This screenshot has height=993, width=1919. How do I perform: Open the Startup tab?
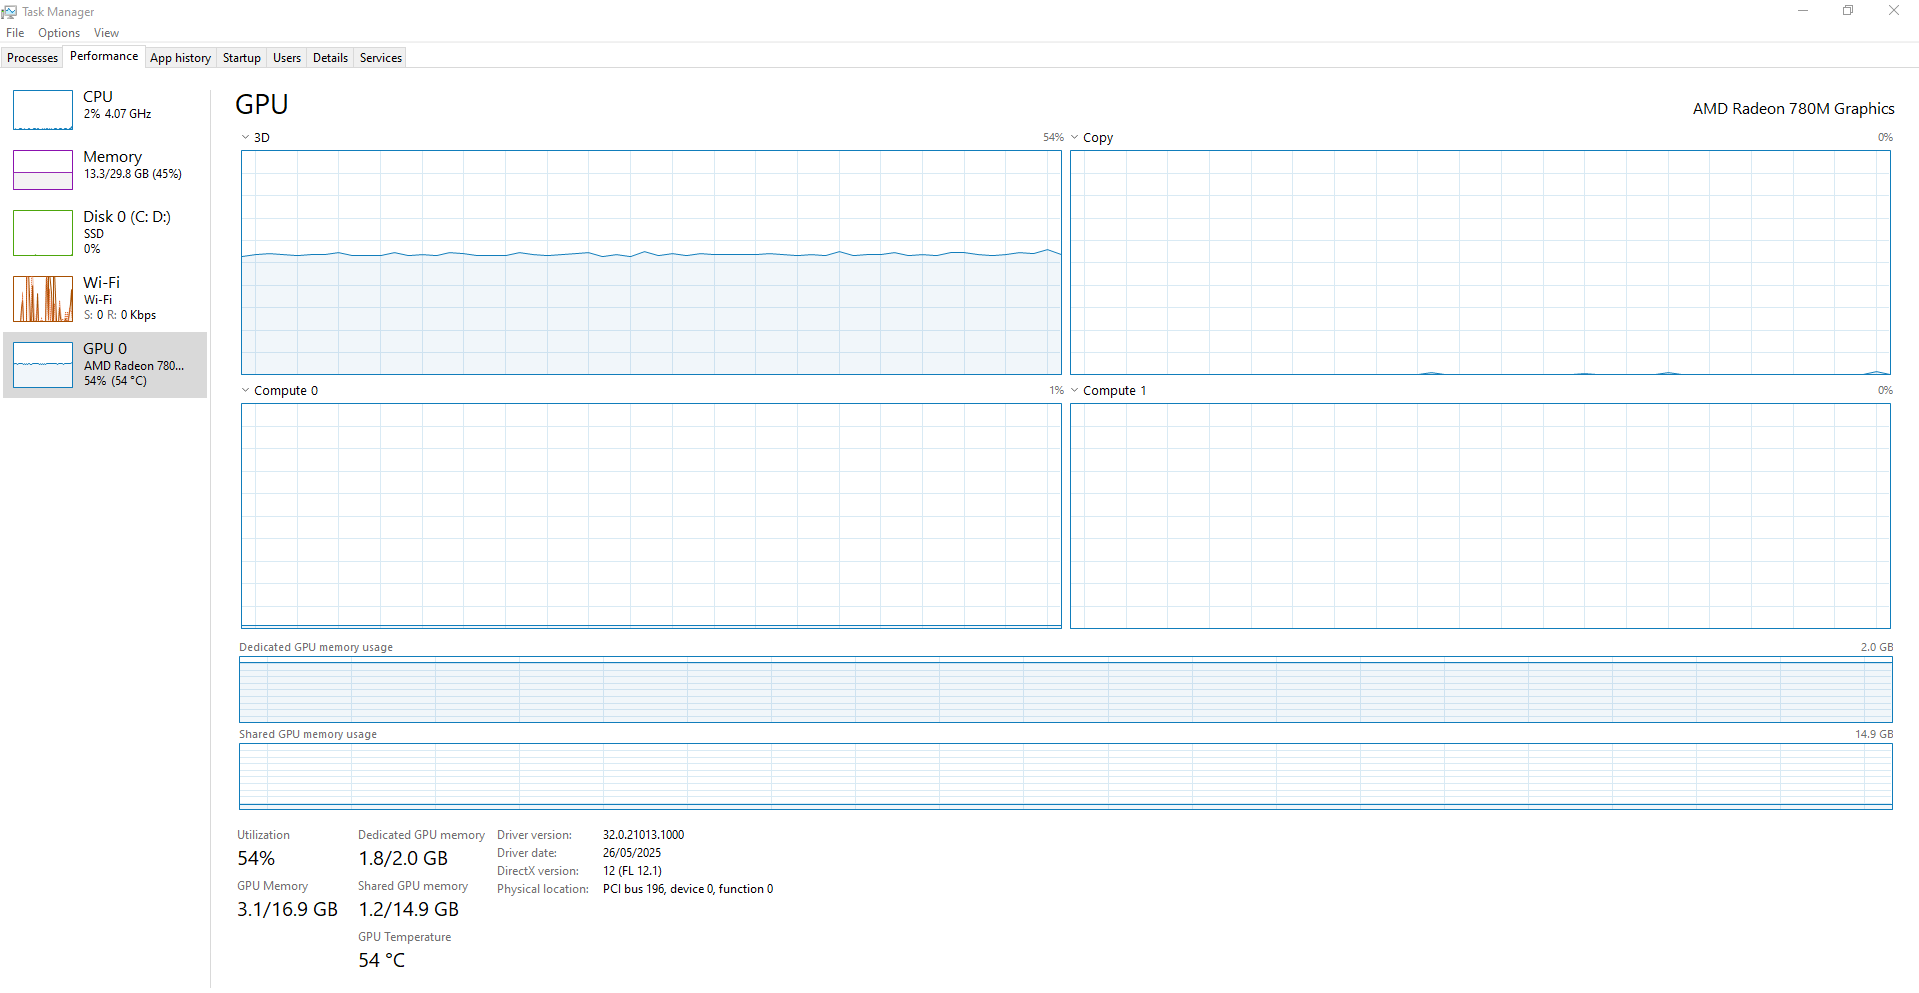(242, 58)
